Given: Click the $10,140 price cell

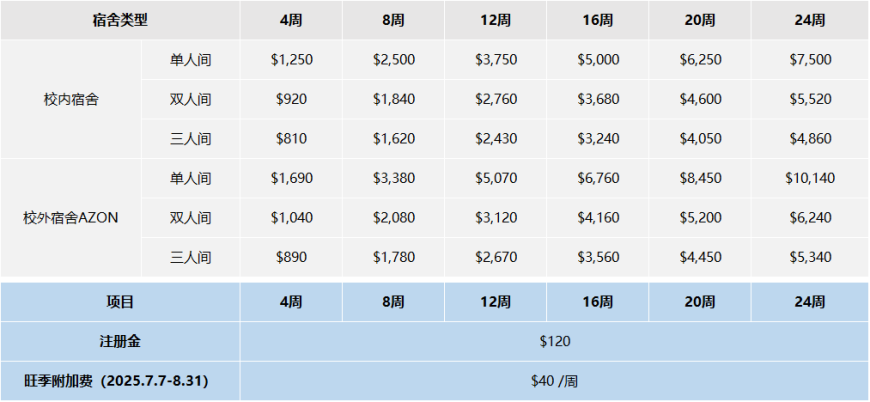Looking at the screenshot, I should tap(810, 178).
